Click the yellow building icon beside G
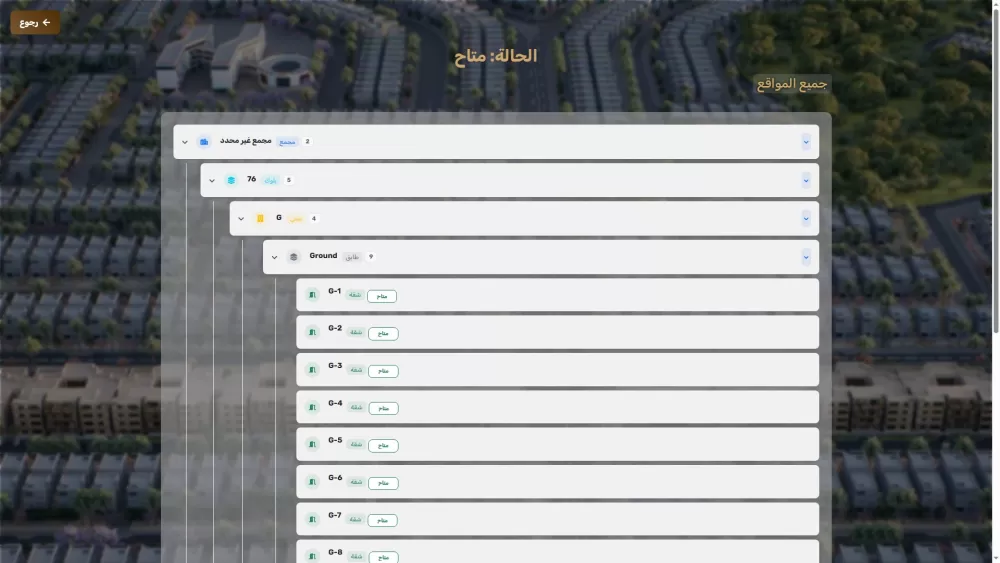1000x563 pixels. pos(260,218)
